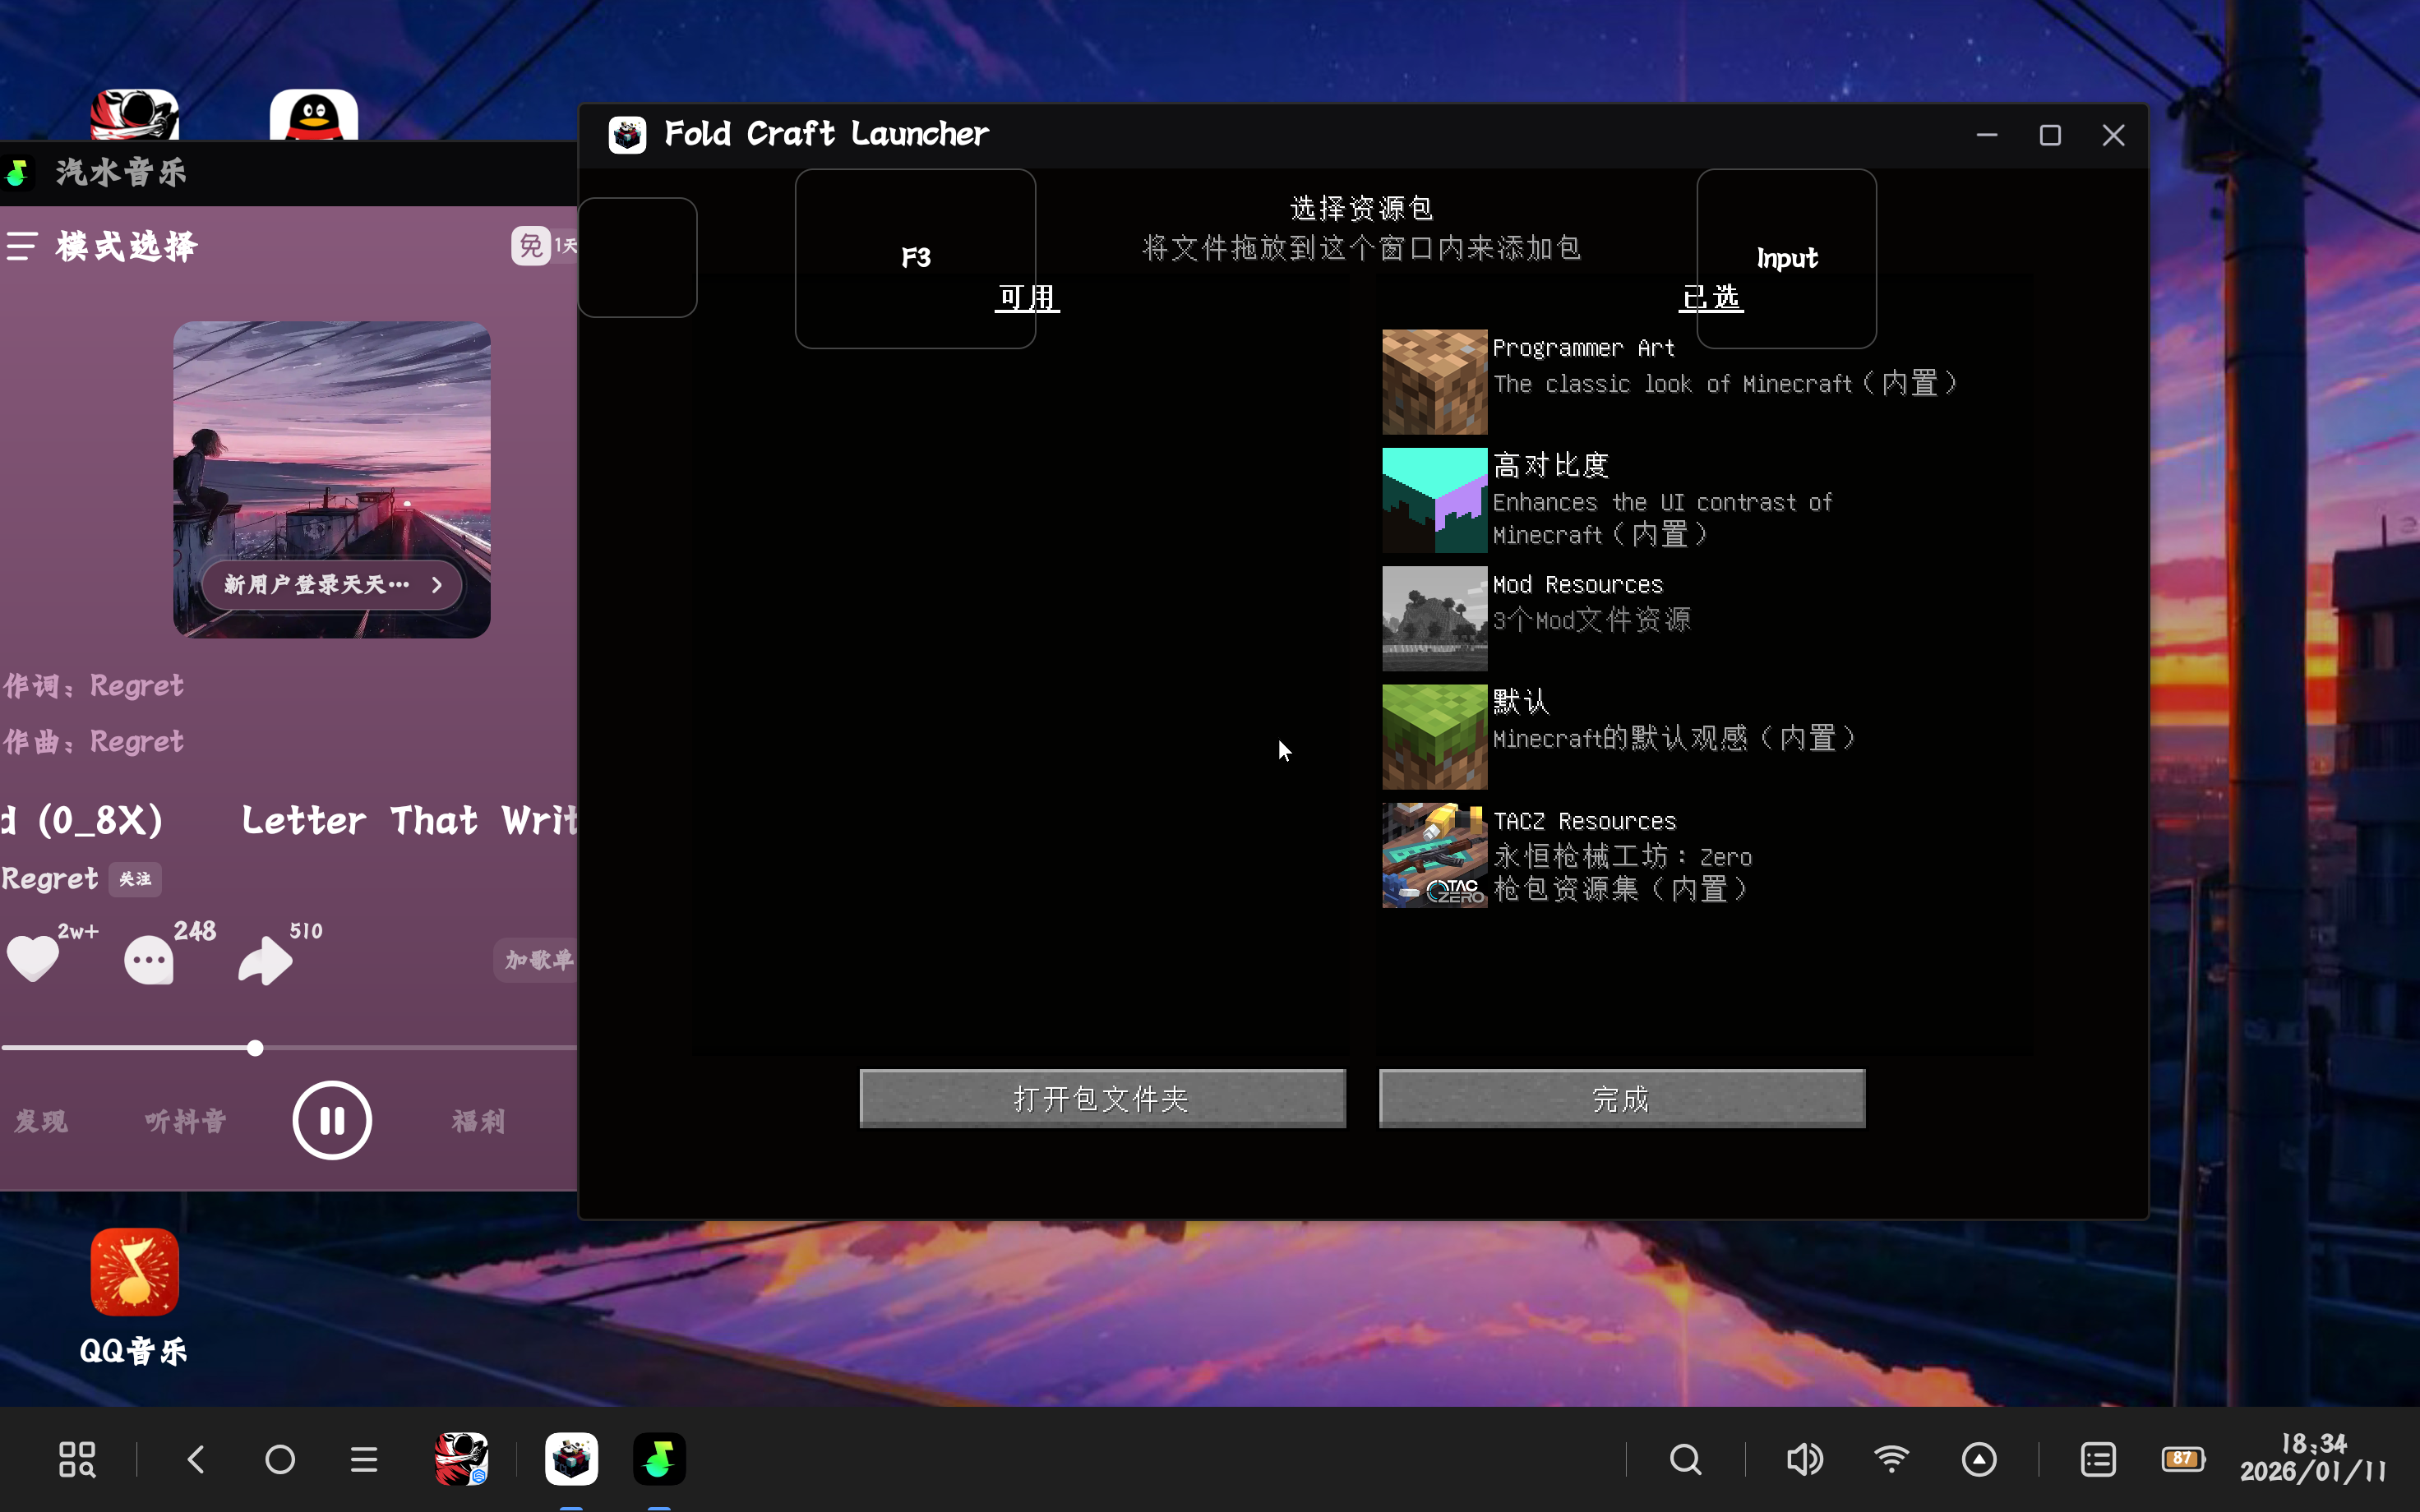Viewport: 2420px width, 1512px height.
Task: Open the comments bubble icon
Action: tap(149, 961)
